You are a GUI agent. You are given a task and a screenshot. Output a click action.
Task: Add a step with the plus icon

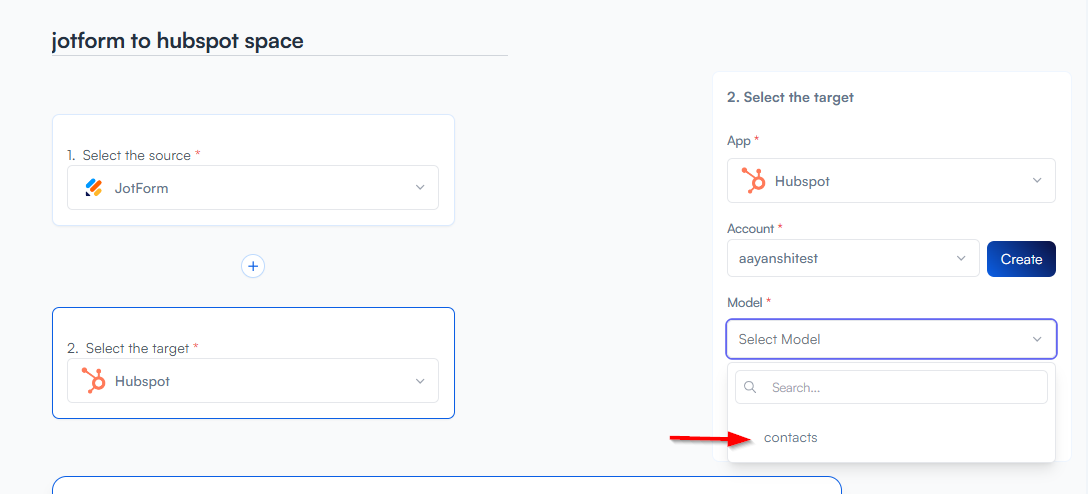[253, 266]
